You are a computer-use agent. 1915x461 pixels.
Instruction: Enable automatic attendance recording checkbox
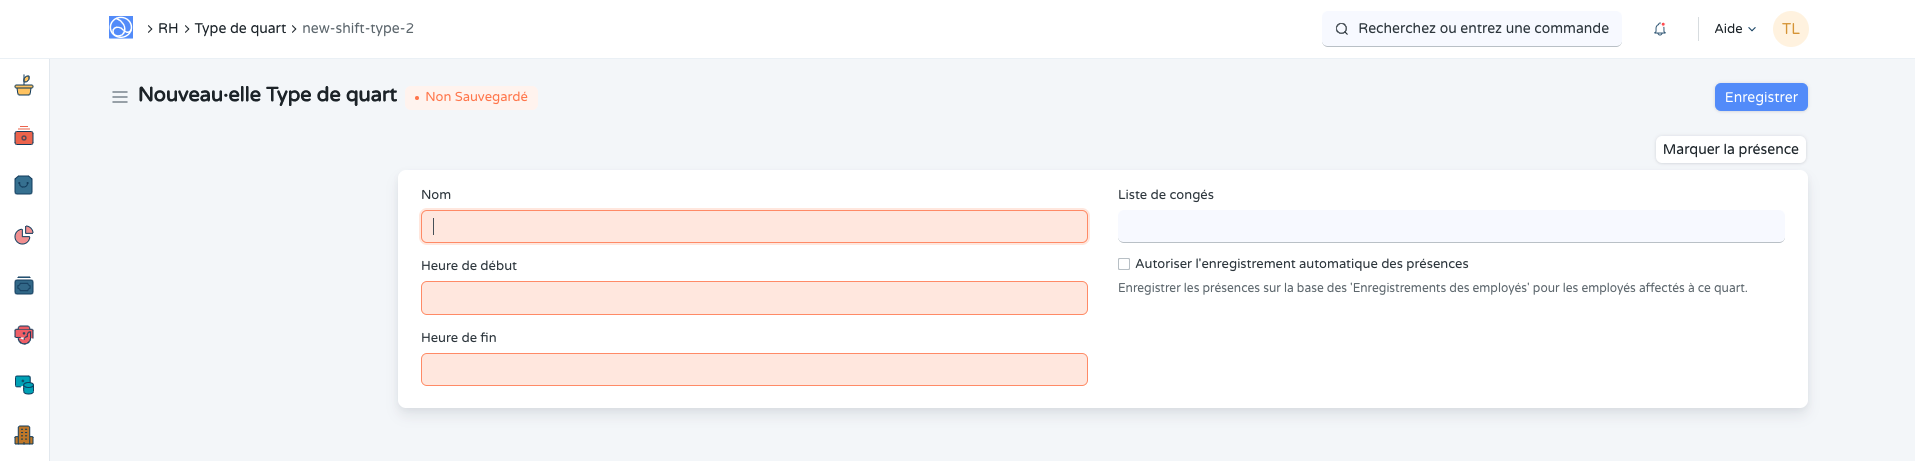pyautogui.click(x=1124, y=264)
